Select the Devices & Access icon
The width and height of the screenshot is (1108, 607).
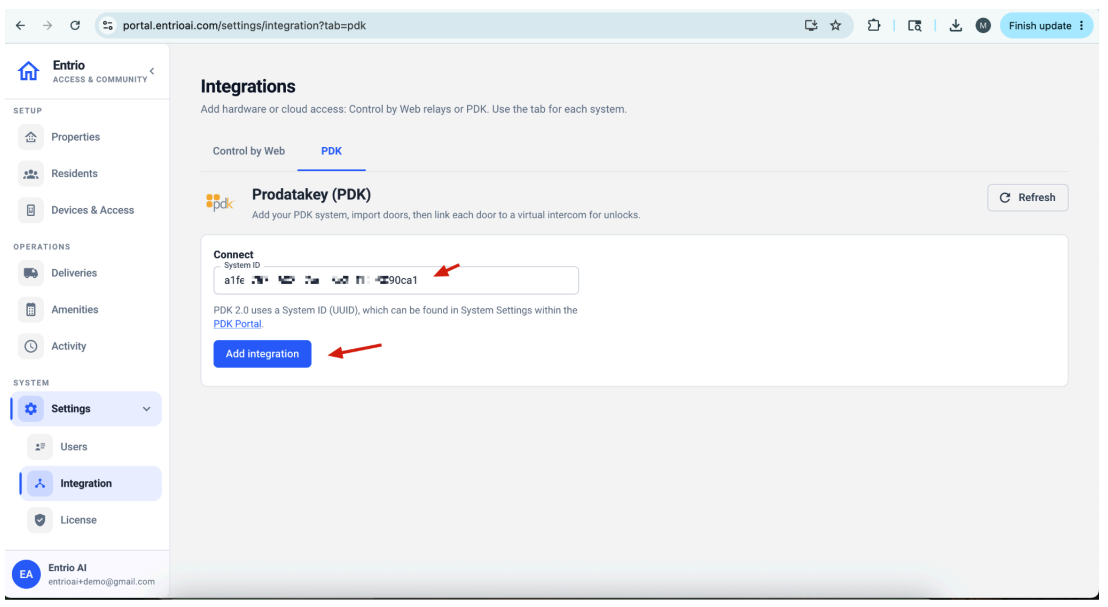(30, 211)
